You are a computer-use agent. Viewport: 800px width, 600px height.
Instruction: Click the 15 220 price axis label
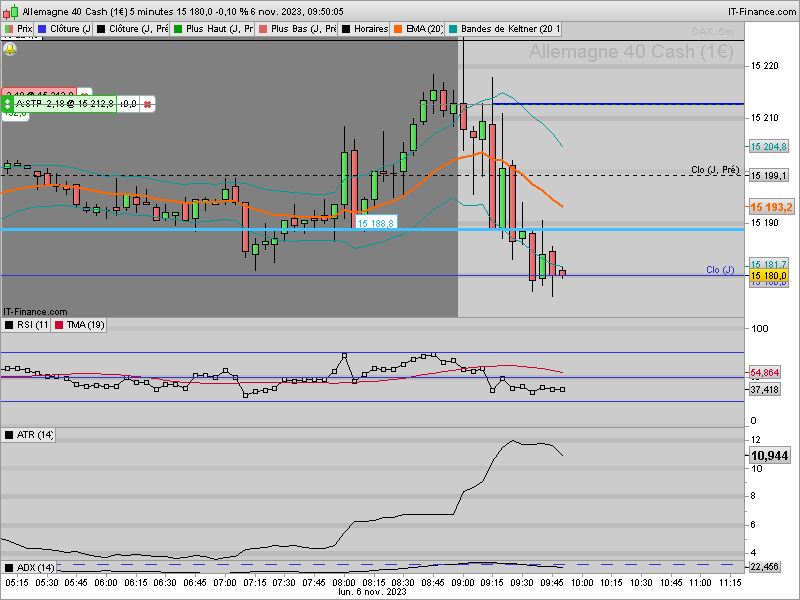click(765, 66)
